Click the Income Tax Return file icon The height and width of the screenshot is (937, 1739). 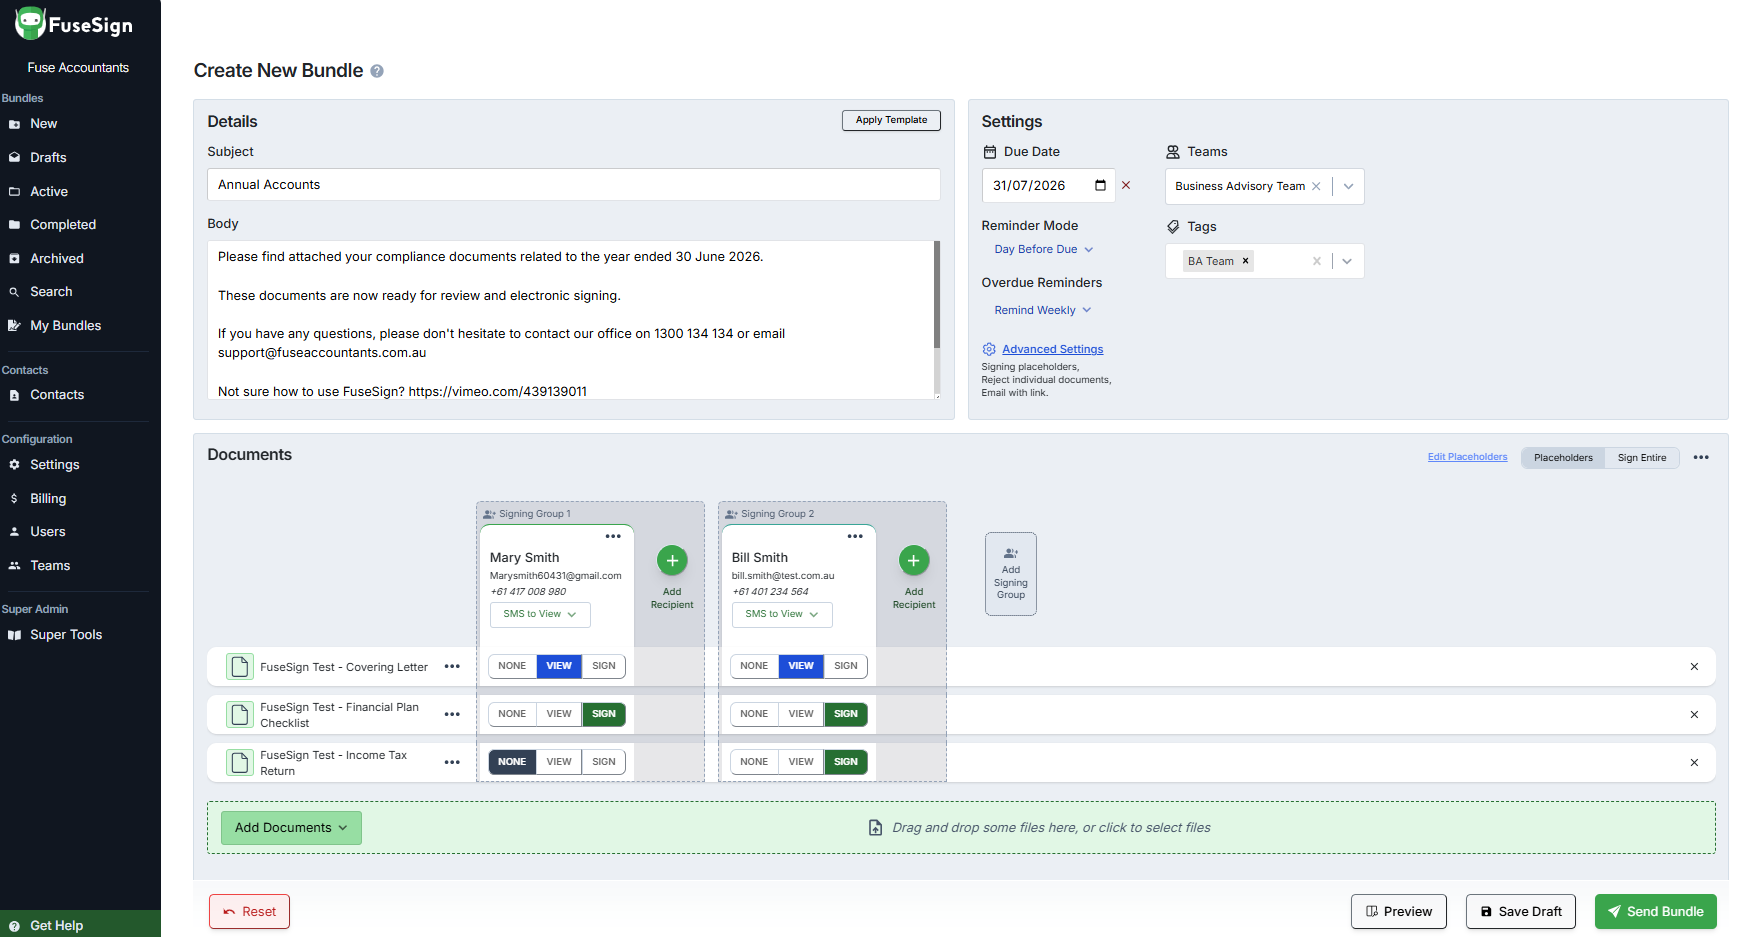pyautogui.click(x=239, y=763)
